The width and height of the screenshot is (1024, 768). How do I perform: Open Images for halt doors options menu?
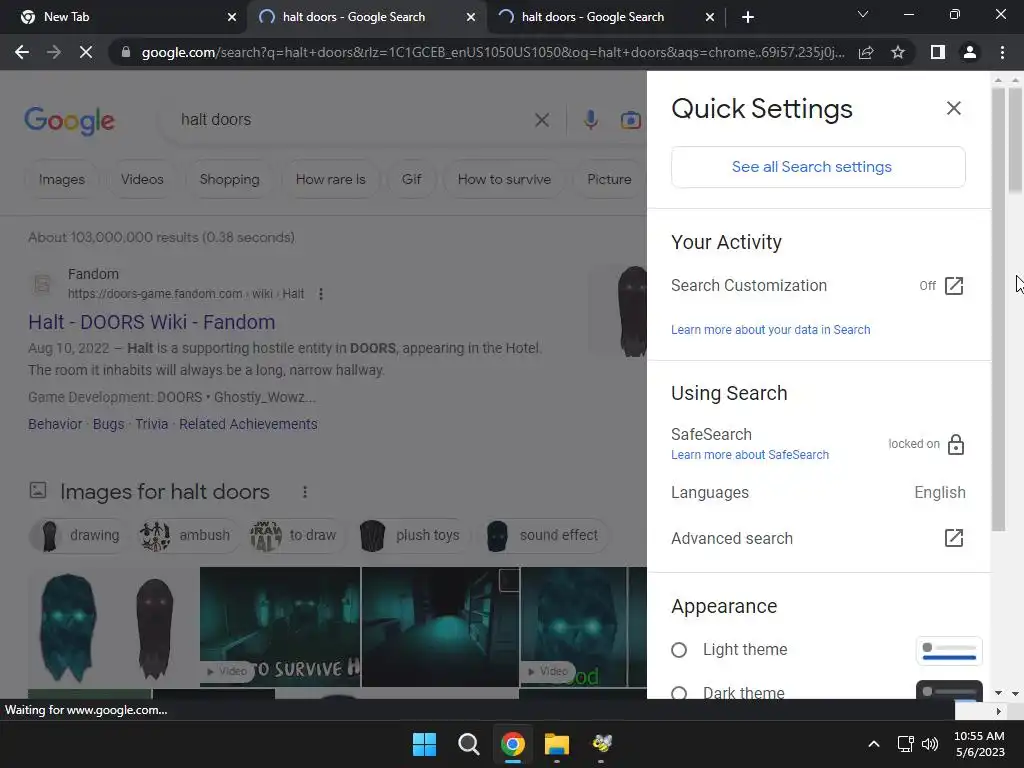[x=305, y=492]
